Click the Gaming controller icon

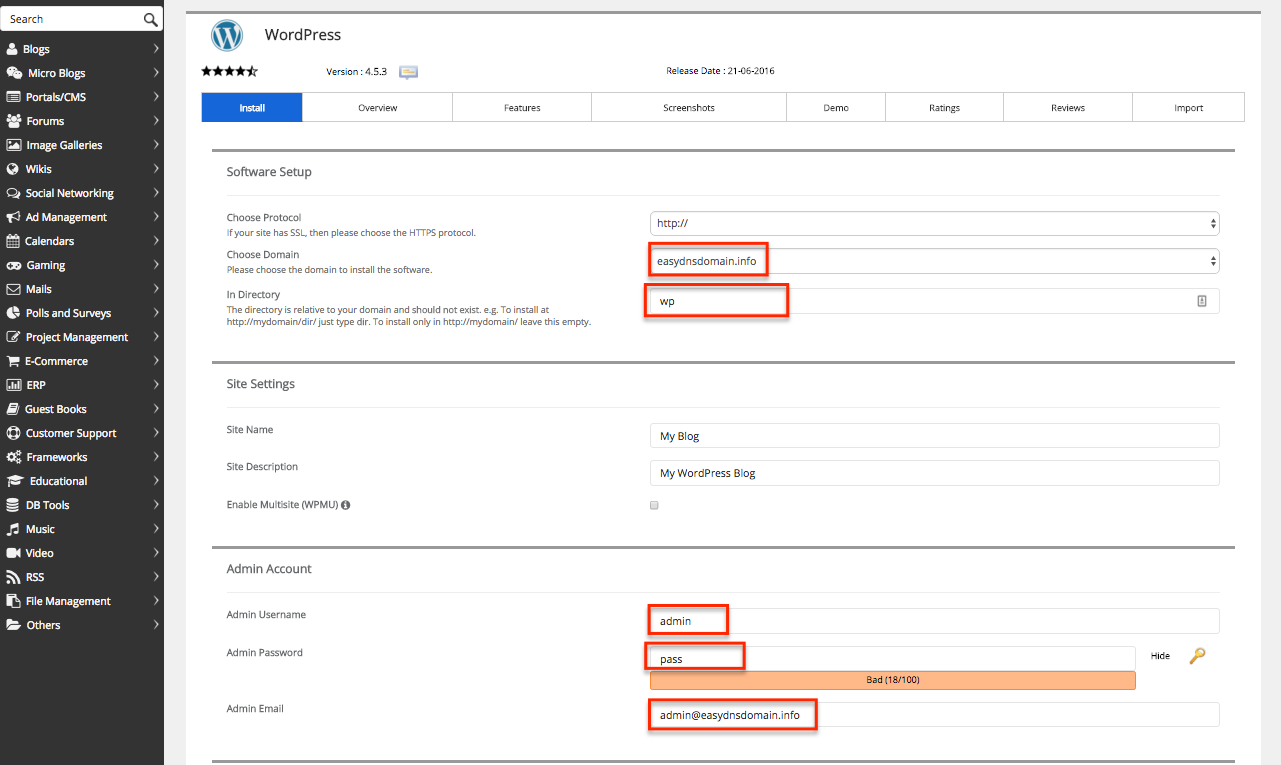coord(14,265)
